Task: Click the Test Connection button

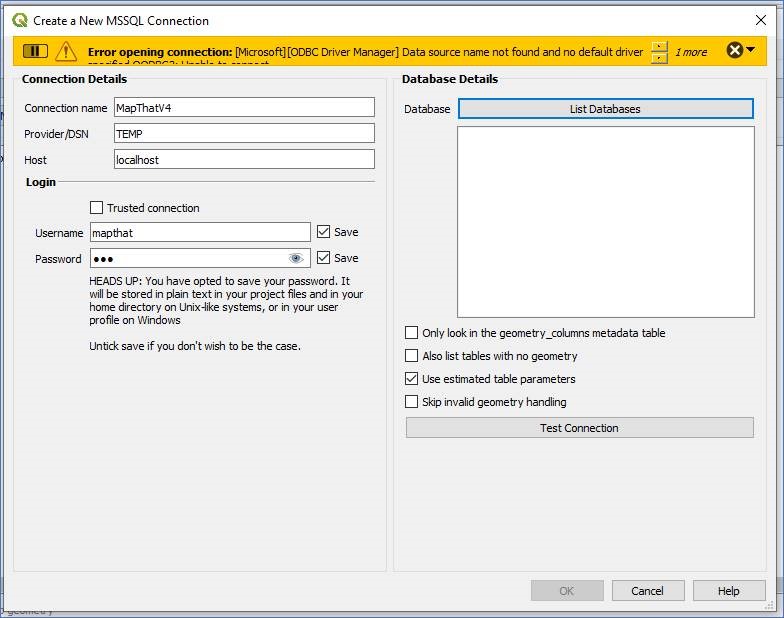Action: click(x=580, y=428)
